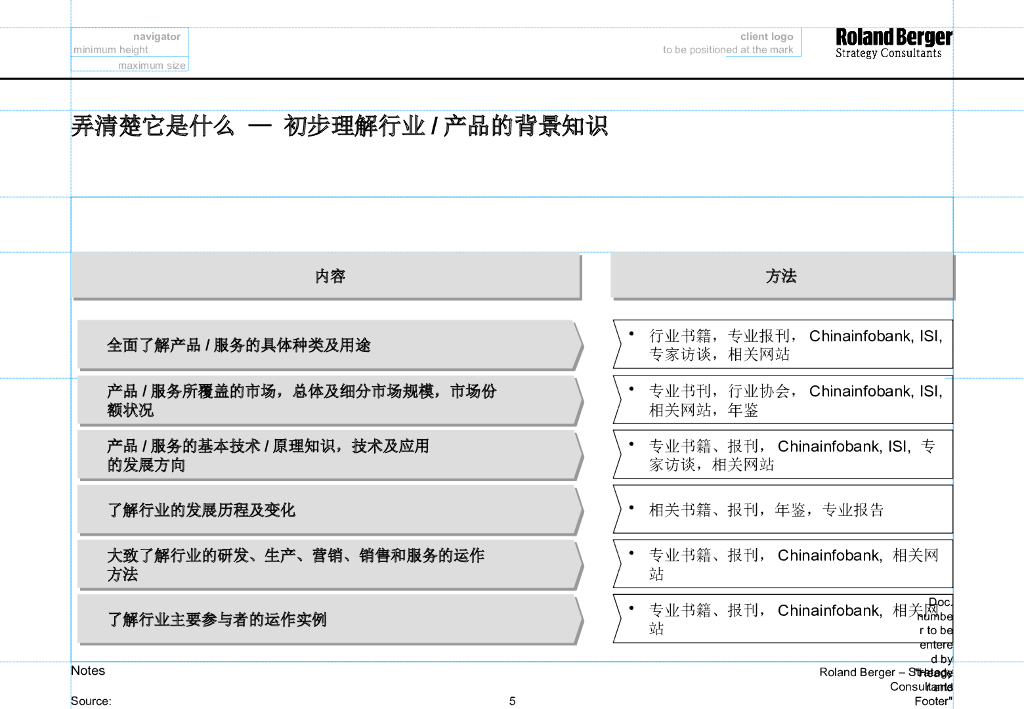Screen dimensions: 1024x709
Task: Click the 了解行业主要参与者的运作实例 arrow box
Action: coord(329,620)
